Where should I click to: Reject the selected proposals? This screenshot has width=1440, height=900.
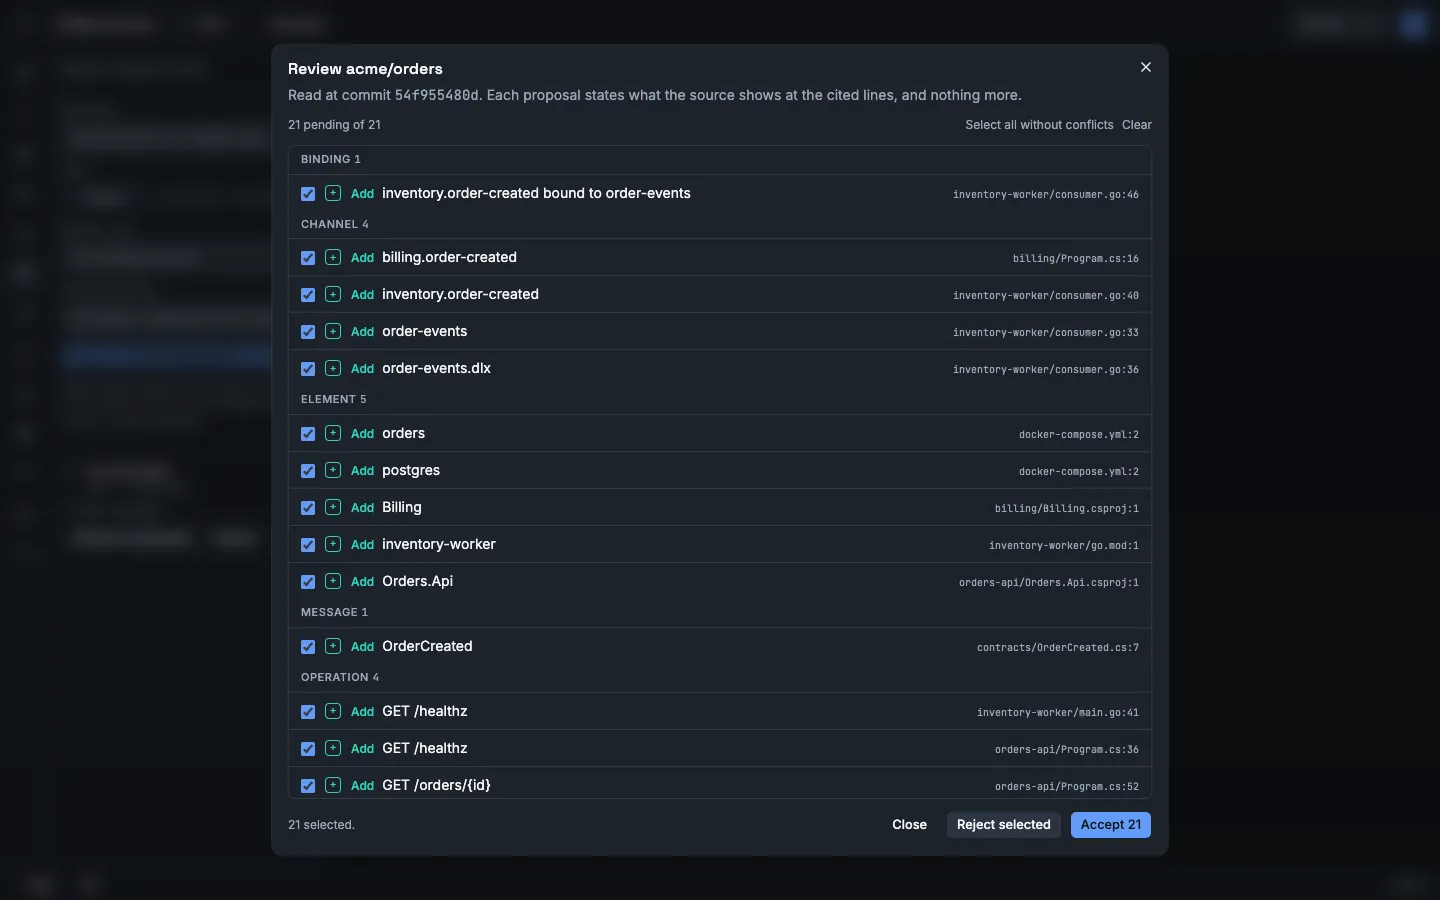pos(1004,825)
